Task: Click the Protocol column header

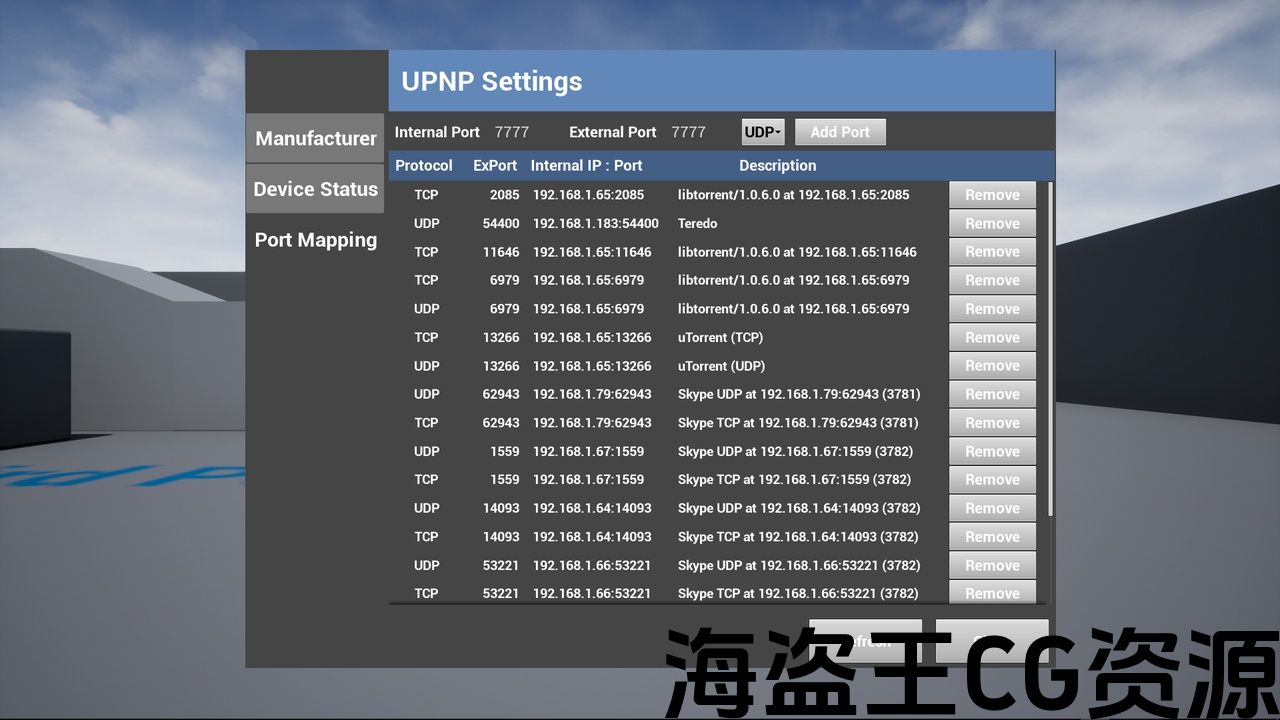Action: coord(424,166)
